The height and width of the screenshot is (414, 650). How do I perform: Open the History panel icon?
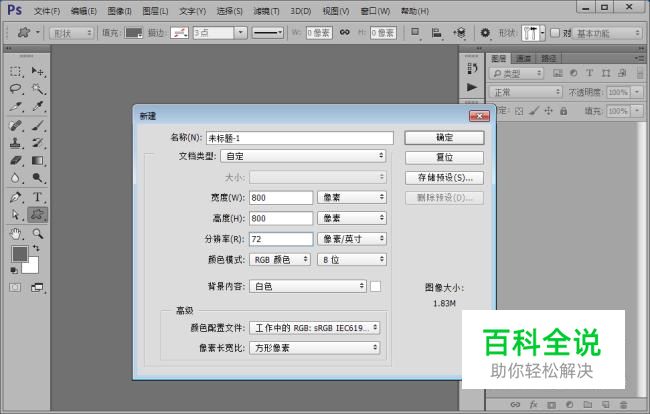[472, 68]
